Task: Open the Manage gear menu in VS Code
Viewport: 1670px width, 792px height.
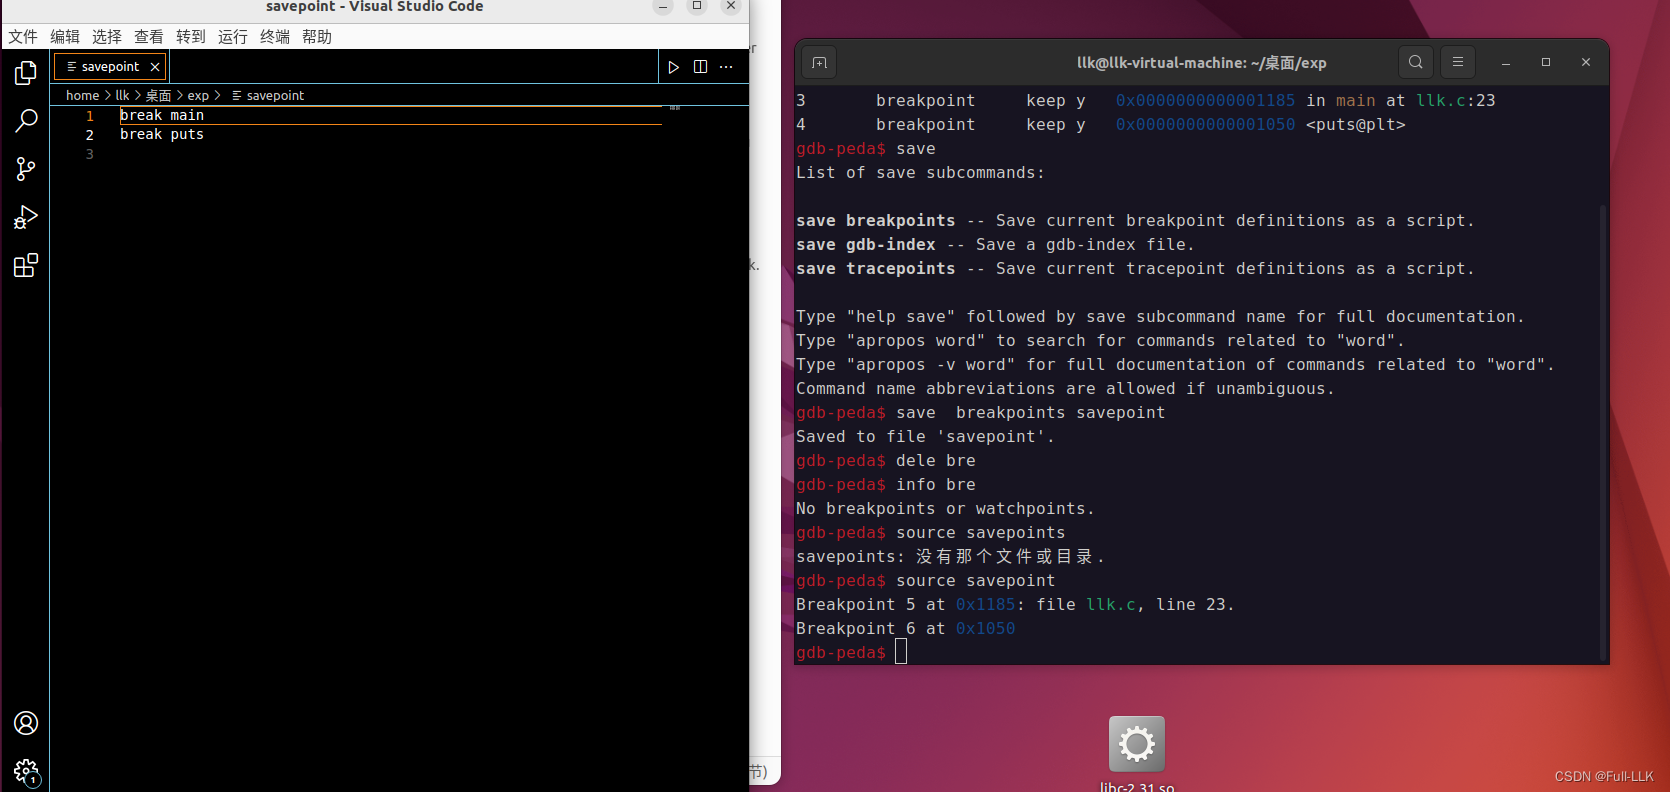Action: [26, 771]
